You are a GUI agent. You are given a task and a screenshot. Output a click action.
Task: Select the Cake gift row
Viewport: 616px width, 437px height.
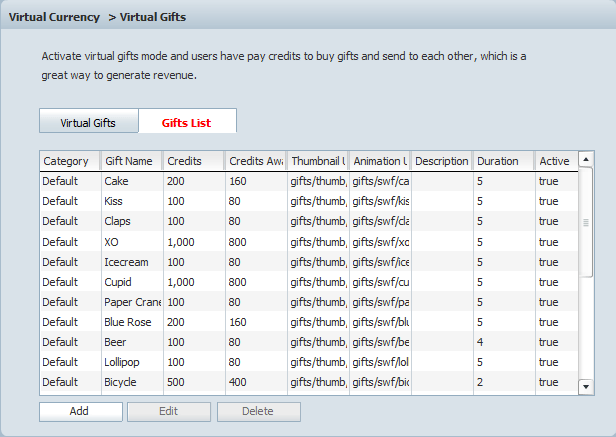(130, 182)
